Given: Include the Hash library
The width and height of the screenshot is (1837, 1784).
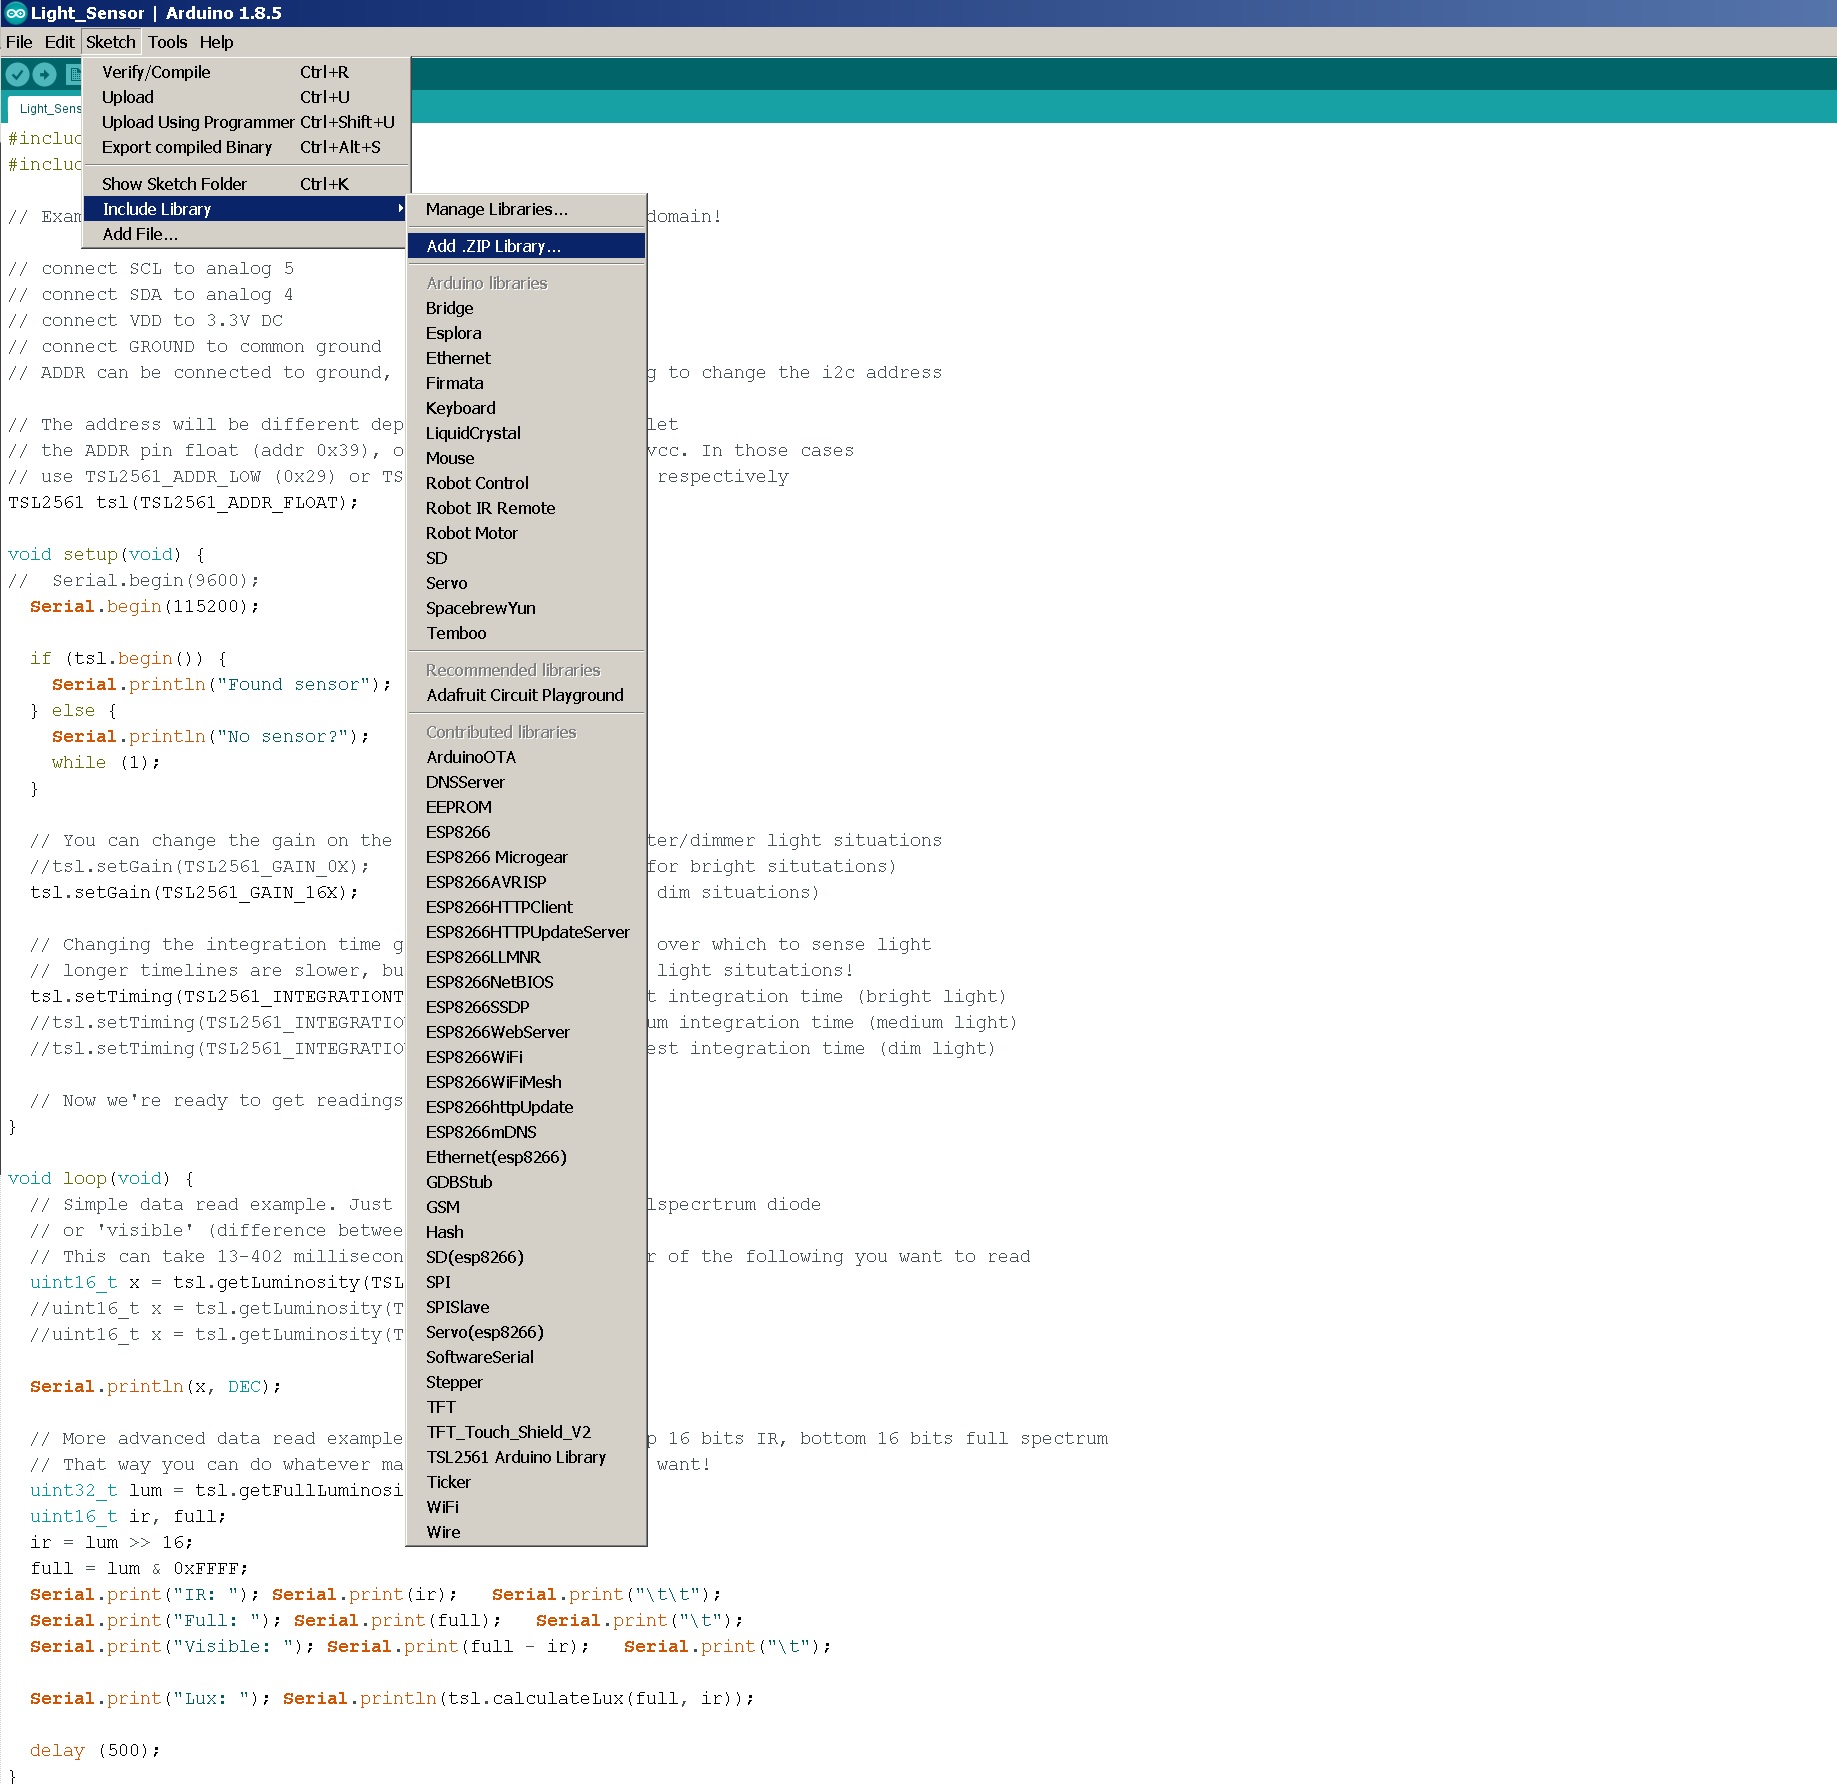Looking at the screenshot, I should tap(526, 1232).
